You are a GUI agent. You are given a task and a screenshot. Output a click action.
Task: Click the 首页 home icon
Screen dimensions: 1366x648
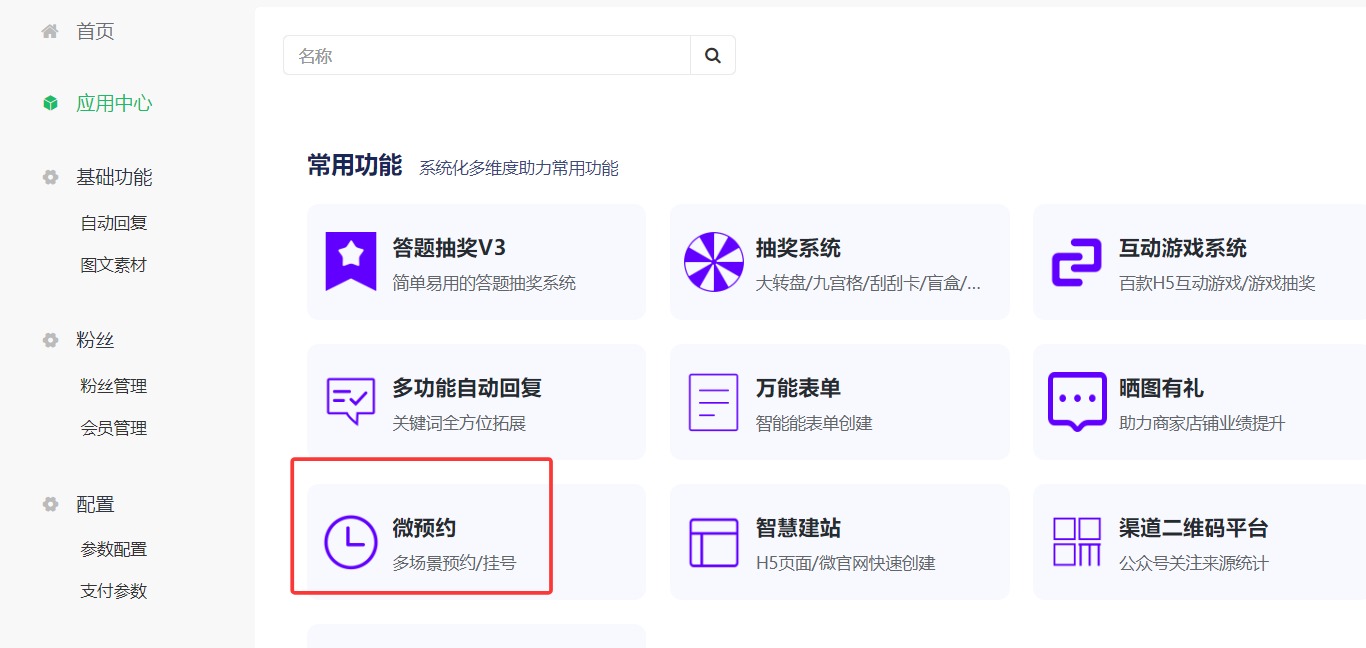tap(49, 30)
